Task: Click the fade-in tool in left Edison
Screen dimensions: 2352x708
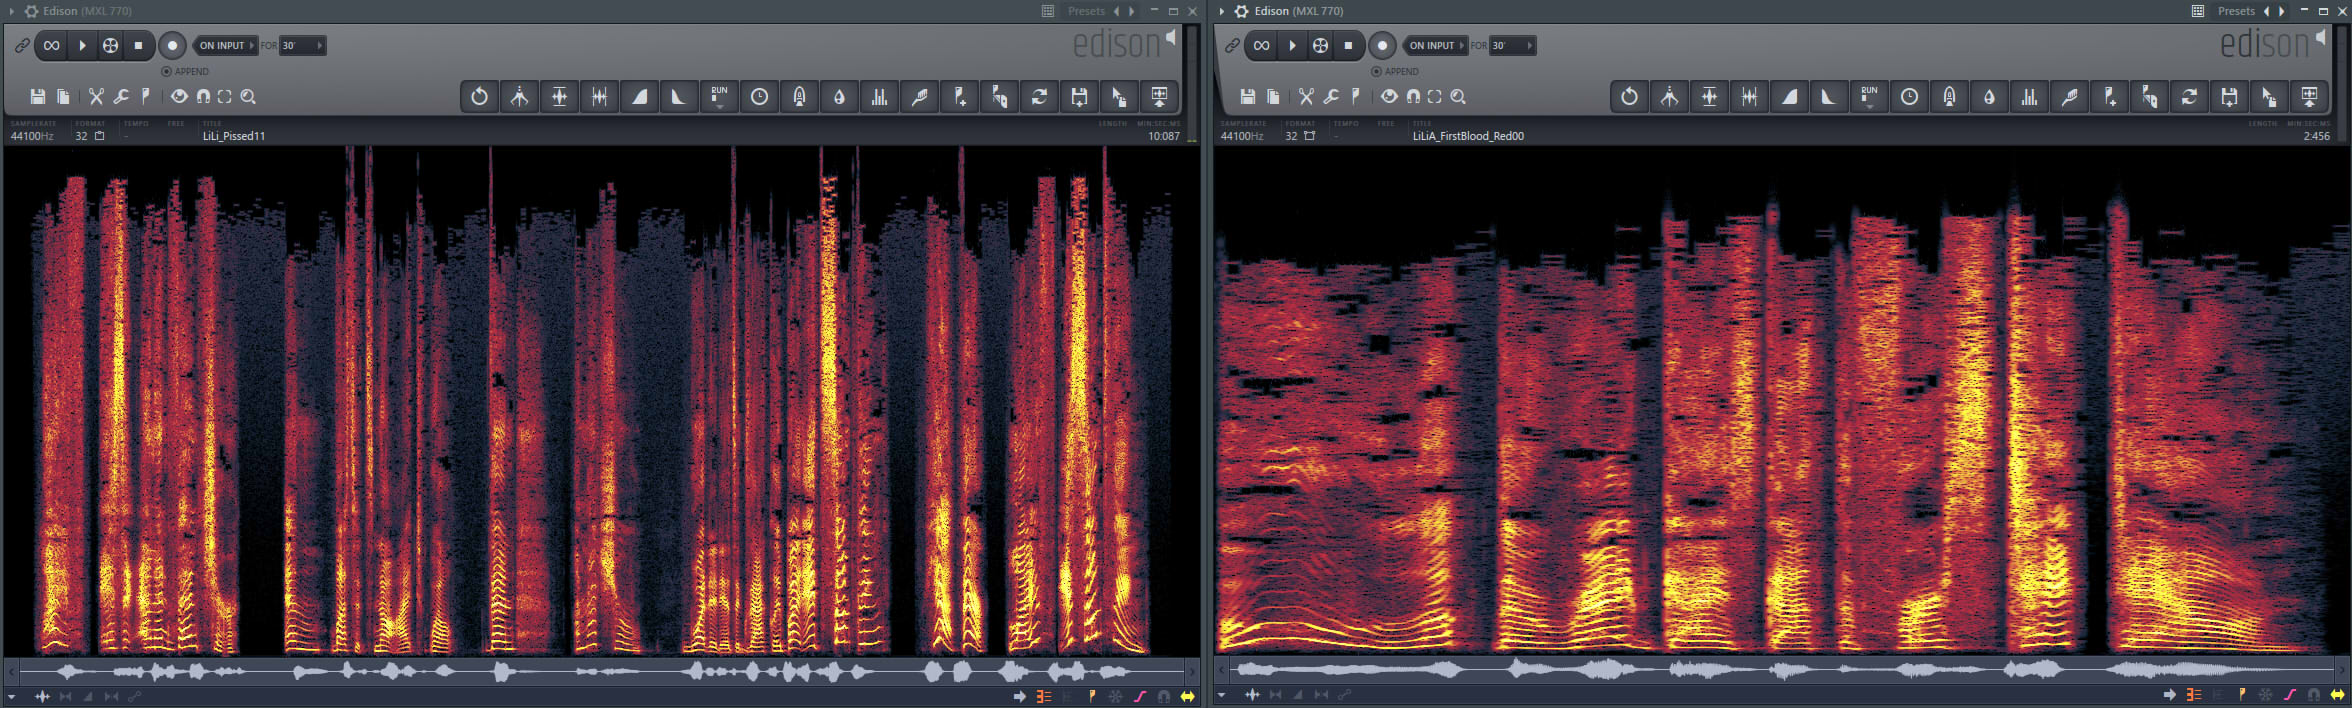Action: coord(639,97)
